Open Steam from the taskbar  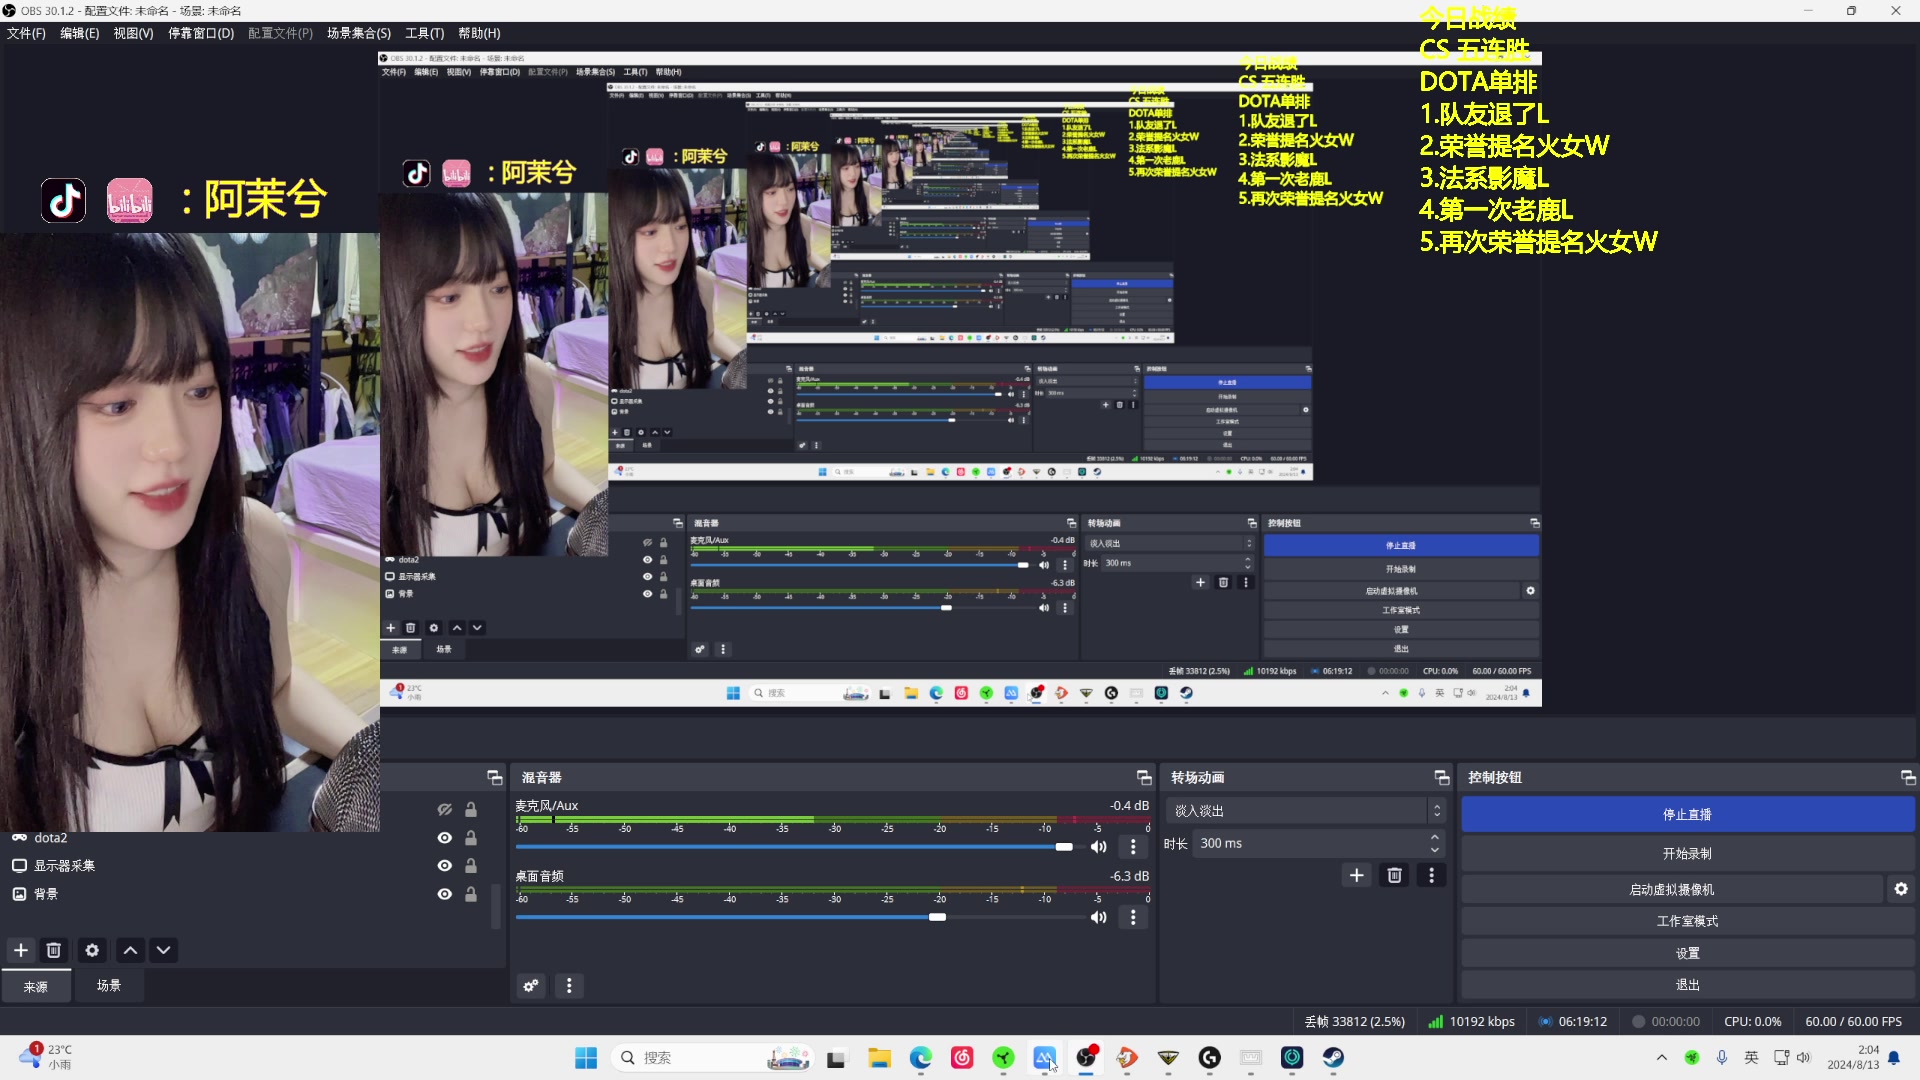tap(1333, 1057)
